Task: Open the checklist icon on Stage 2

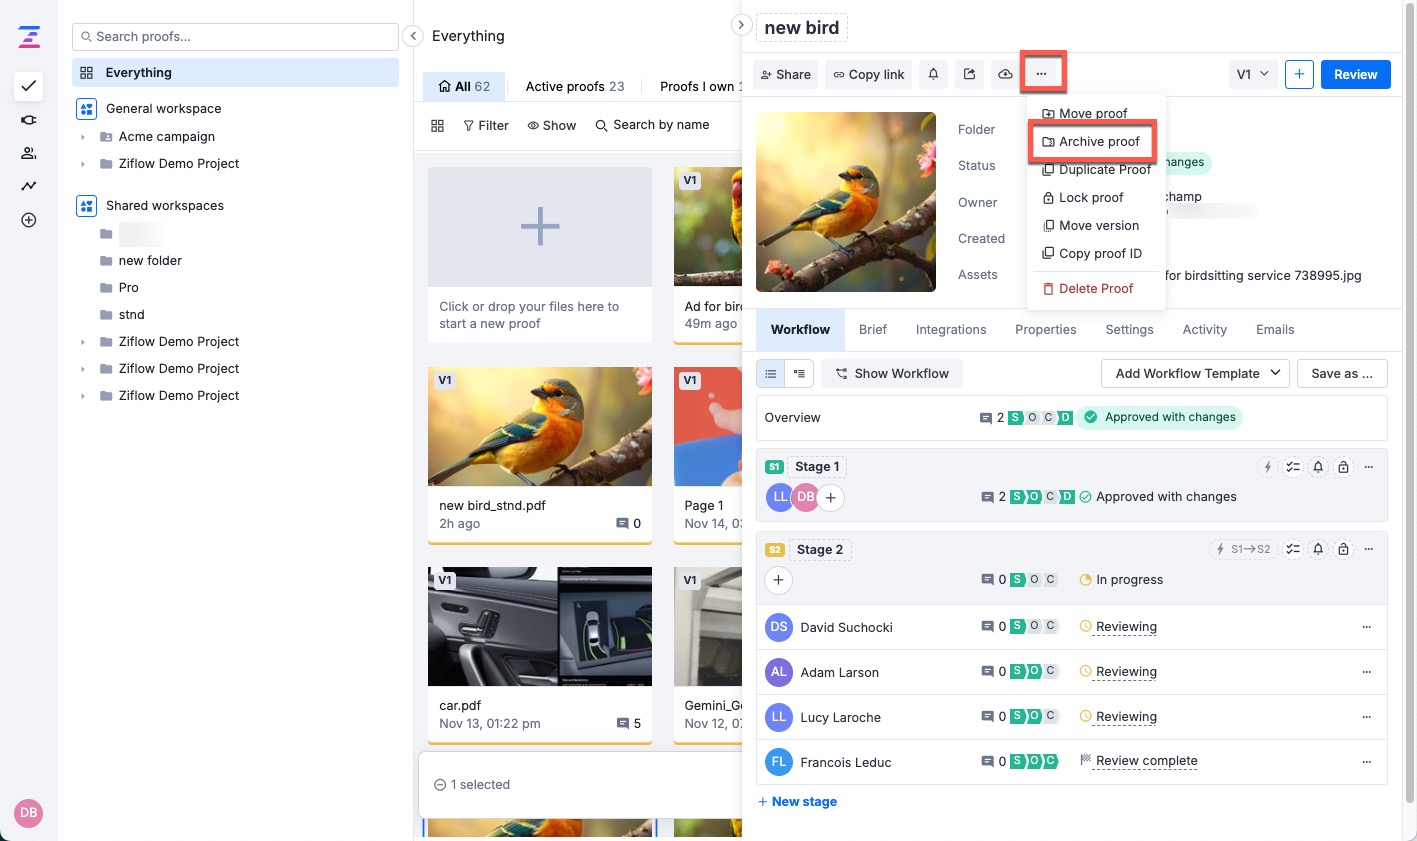Action: [1292, 548]
